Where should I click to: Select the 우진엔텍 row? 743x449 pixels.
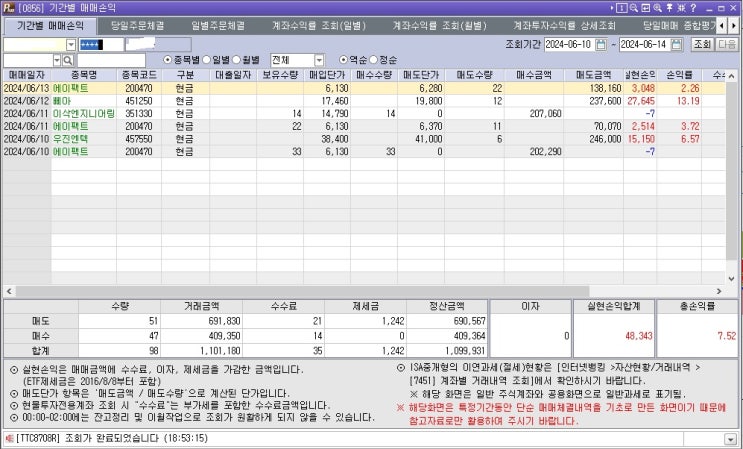364,139
